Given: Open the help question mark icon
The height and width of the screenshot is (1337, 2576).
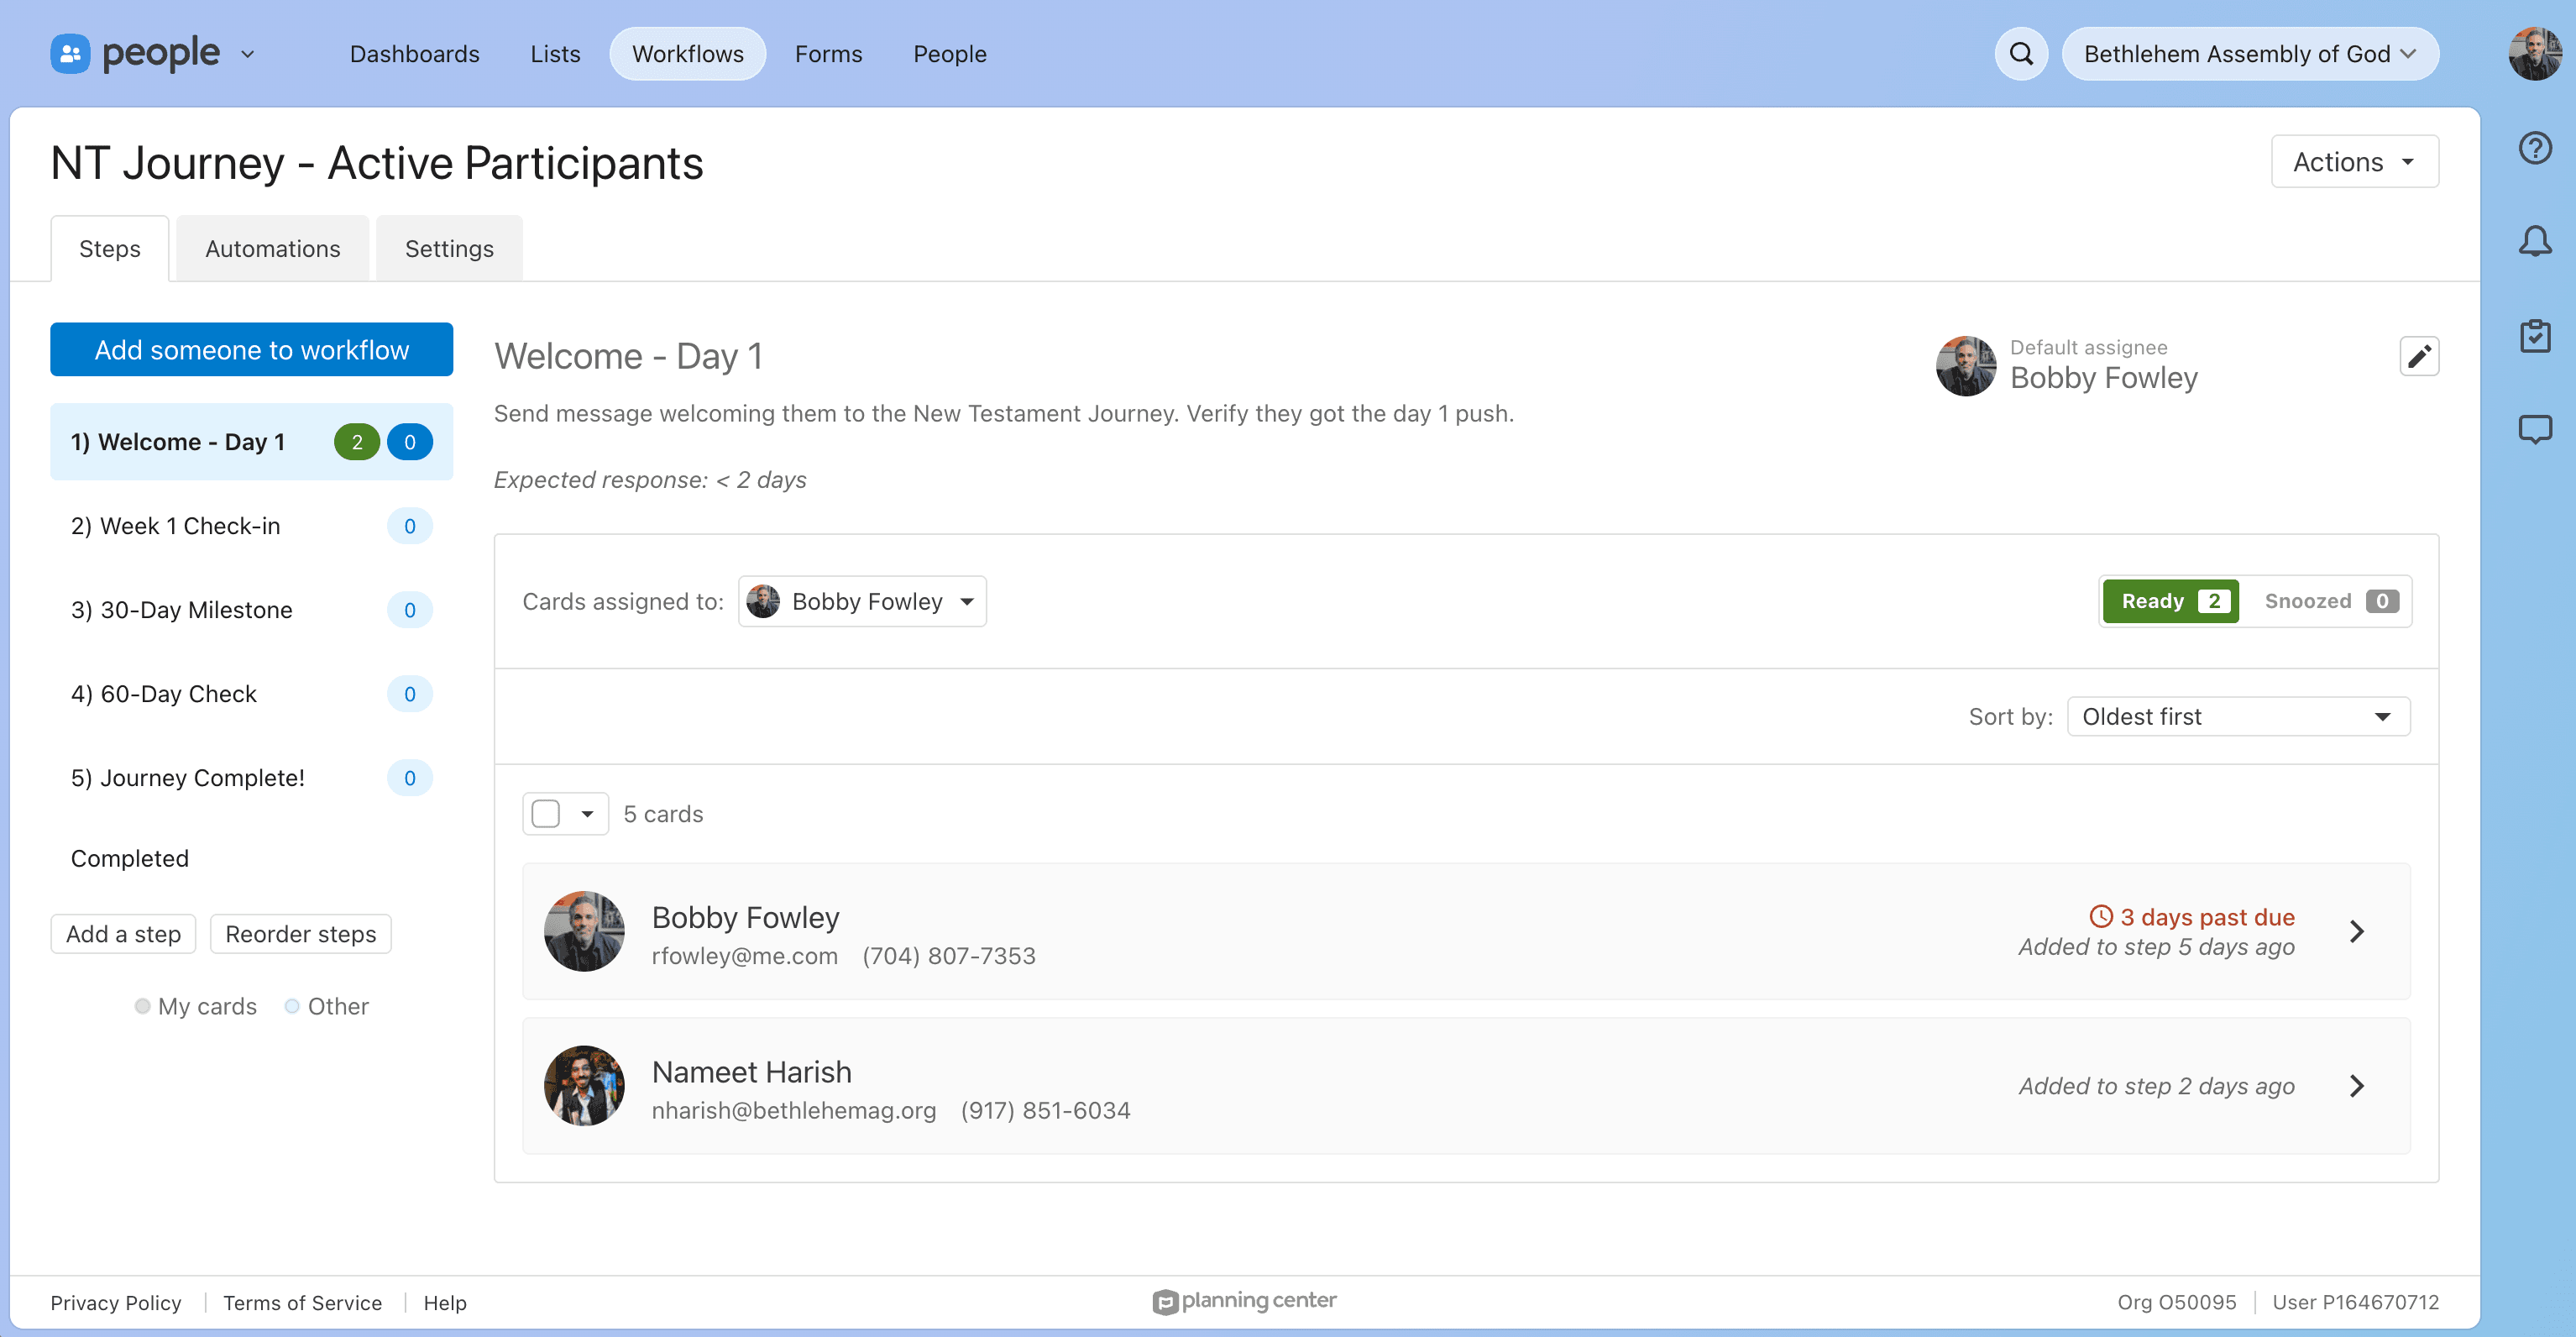Looking at the screenshot, I should click(2535, 148).
